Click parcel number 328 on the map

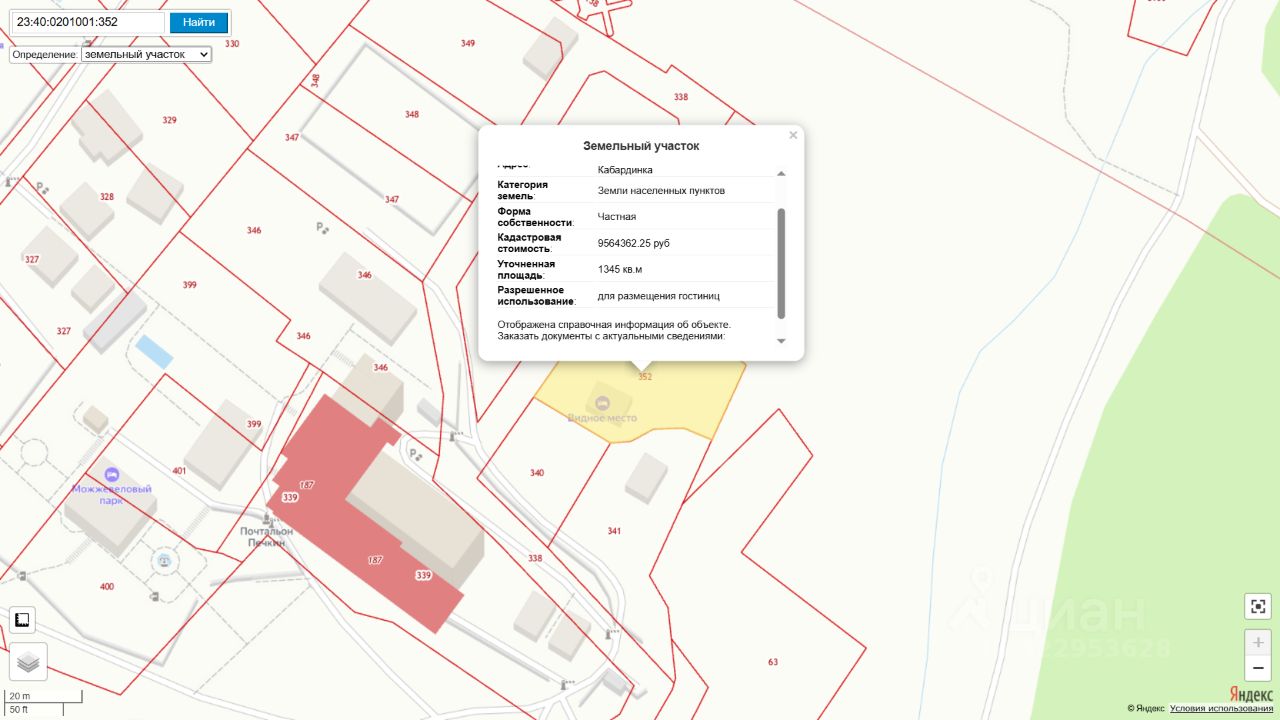coord(107,197)
